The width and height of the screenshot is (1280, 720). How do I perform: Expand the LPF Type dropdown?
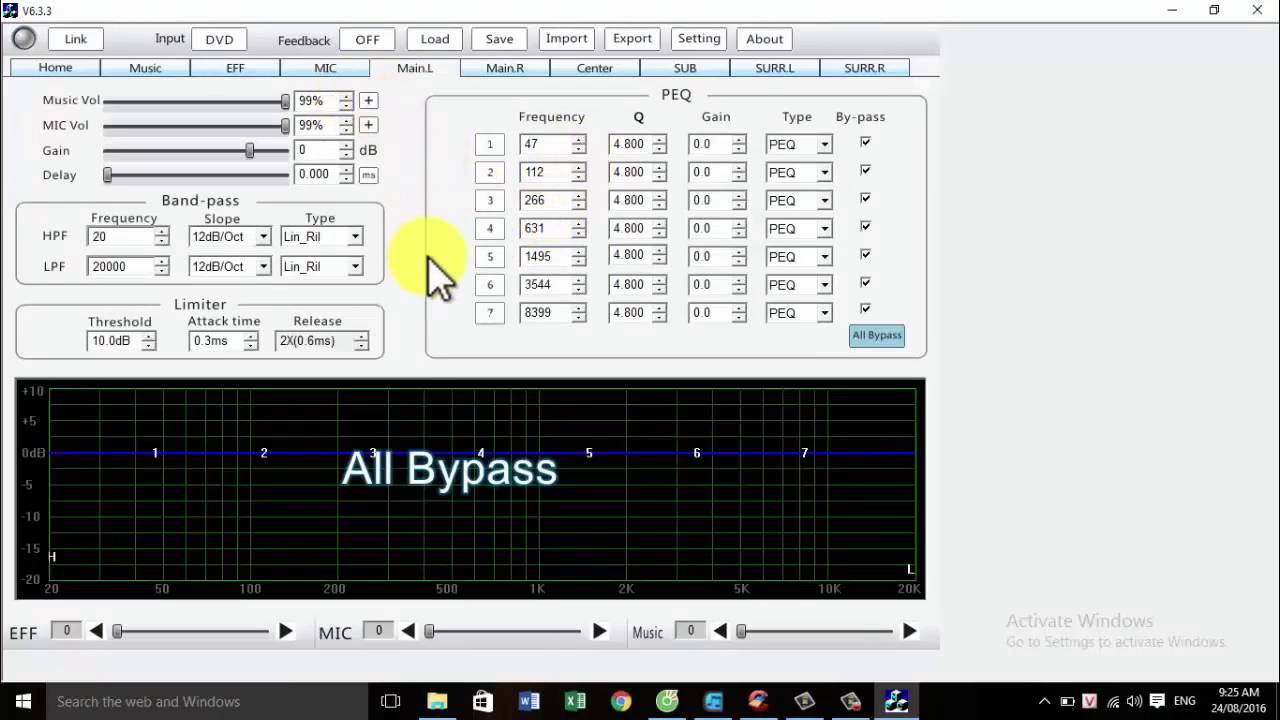[354, 267]
